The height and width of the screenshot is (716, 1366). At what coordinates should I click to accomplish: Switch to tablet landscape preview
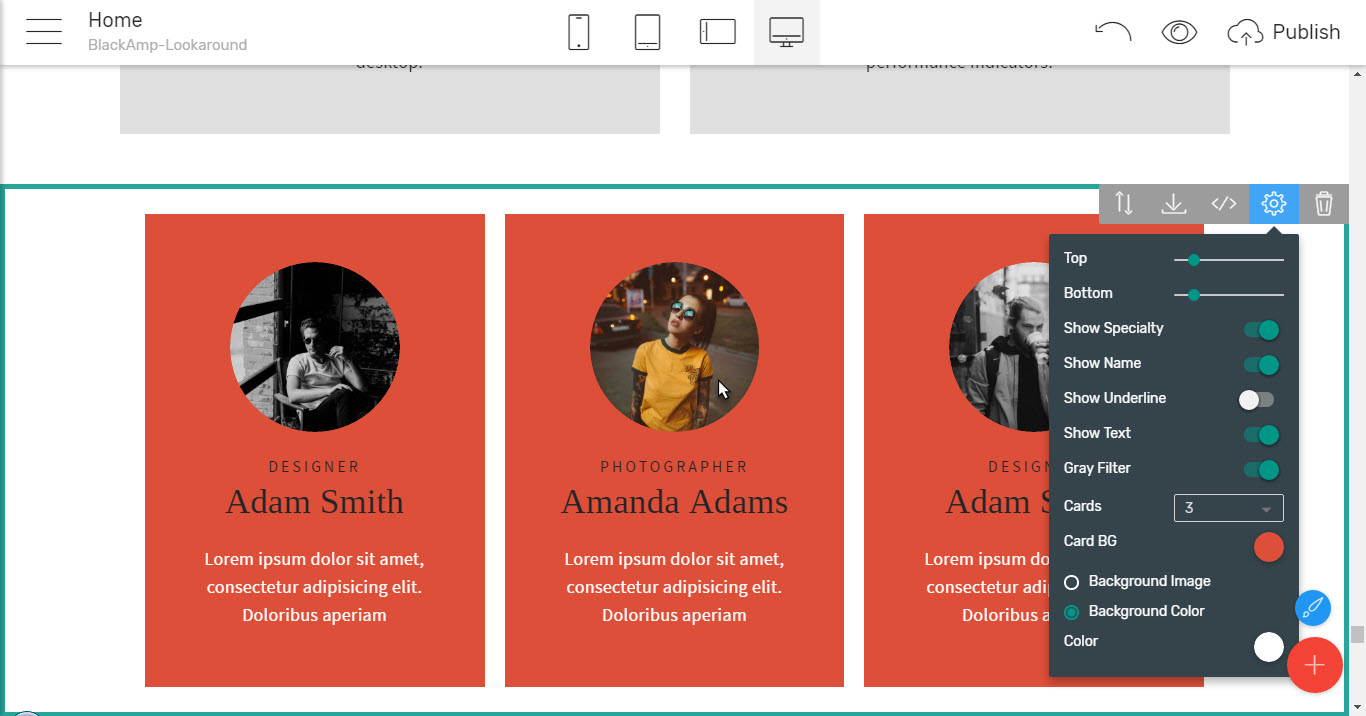[717, 32]
